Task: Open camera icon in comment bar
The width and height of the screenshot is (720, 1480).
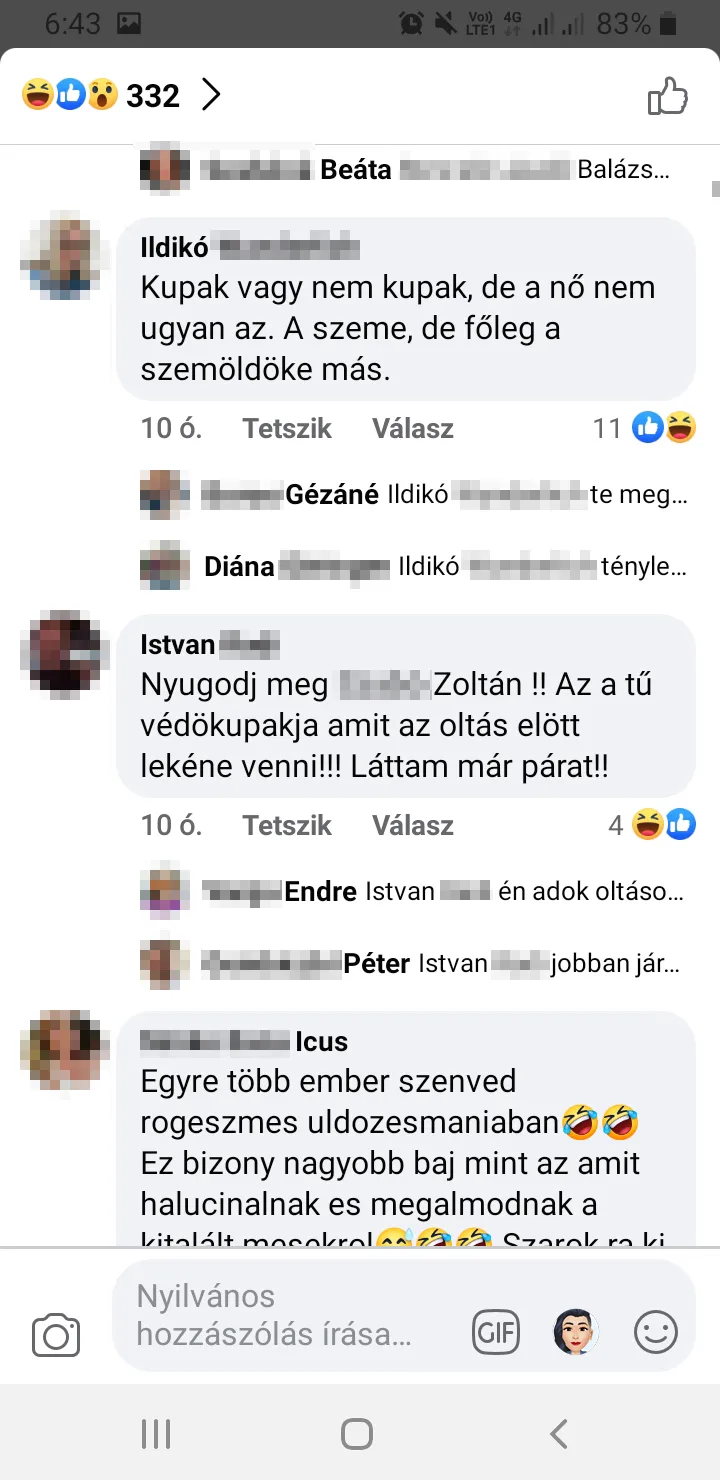Action: (56, 1335)
